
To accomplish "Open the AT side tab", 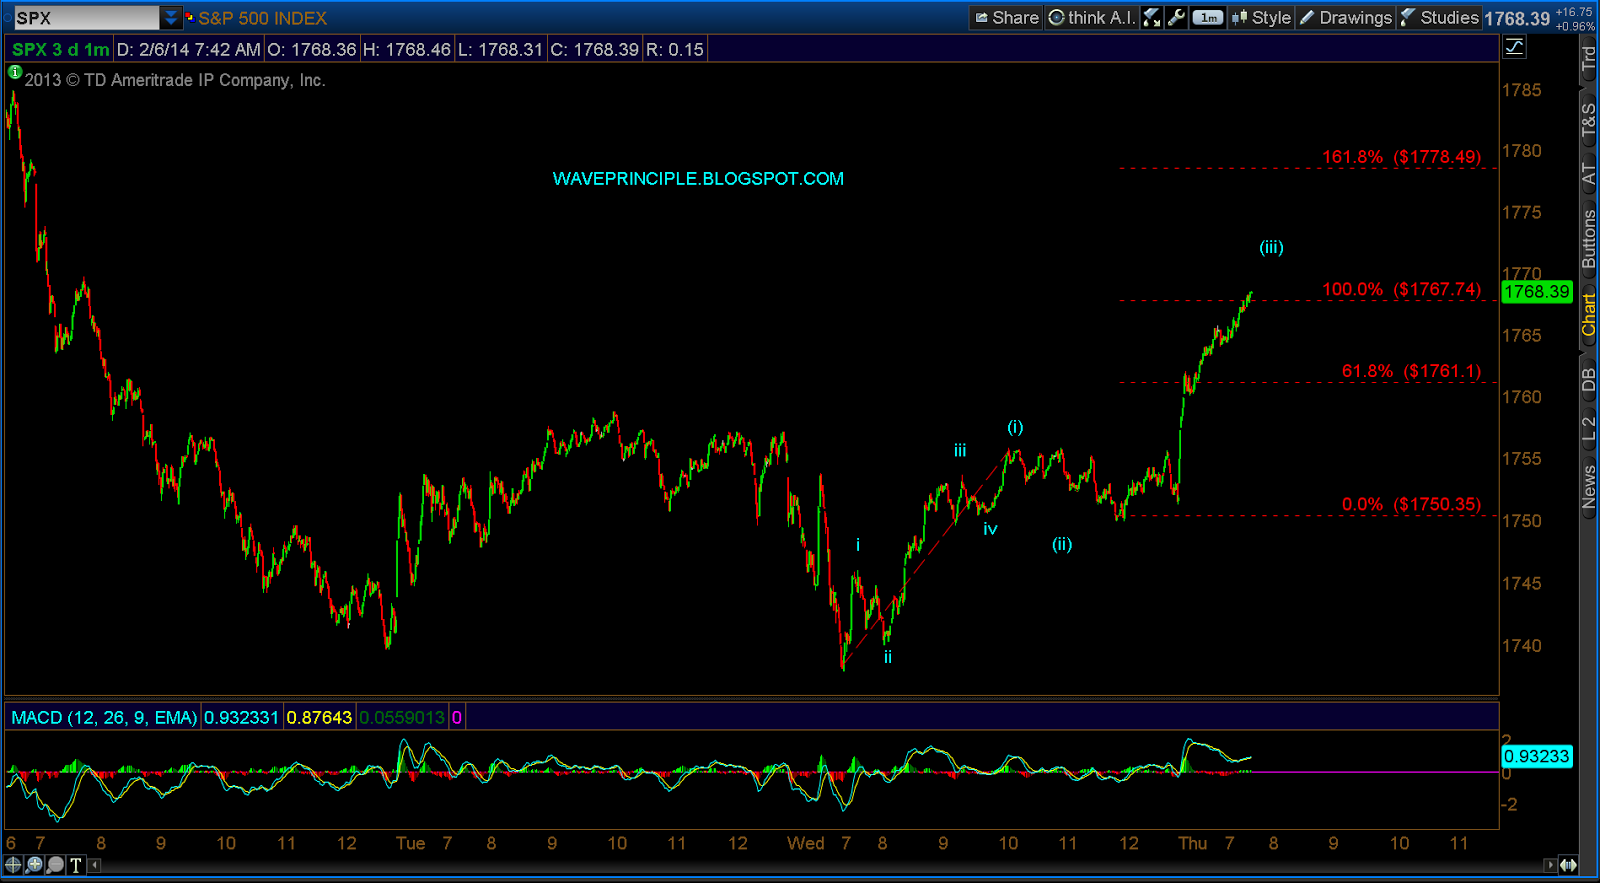I will point(1588,174).
